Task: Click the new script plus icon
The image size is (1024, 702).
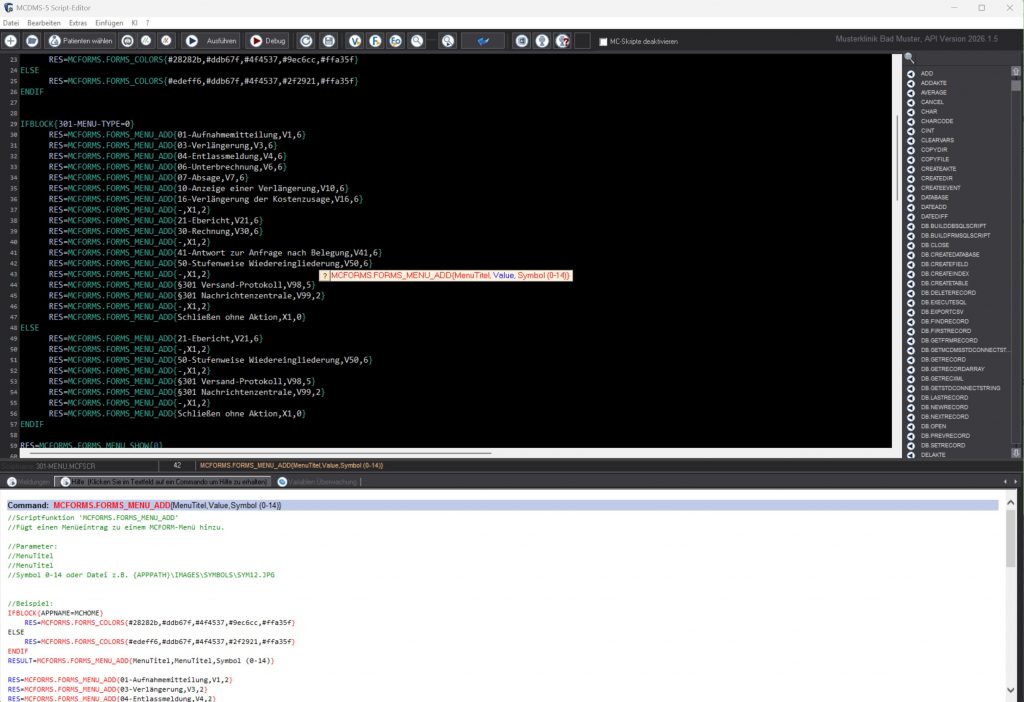Action: [x=11, y=41]
